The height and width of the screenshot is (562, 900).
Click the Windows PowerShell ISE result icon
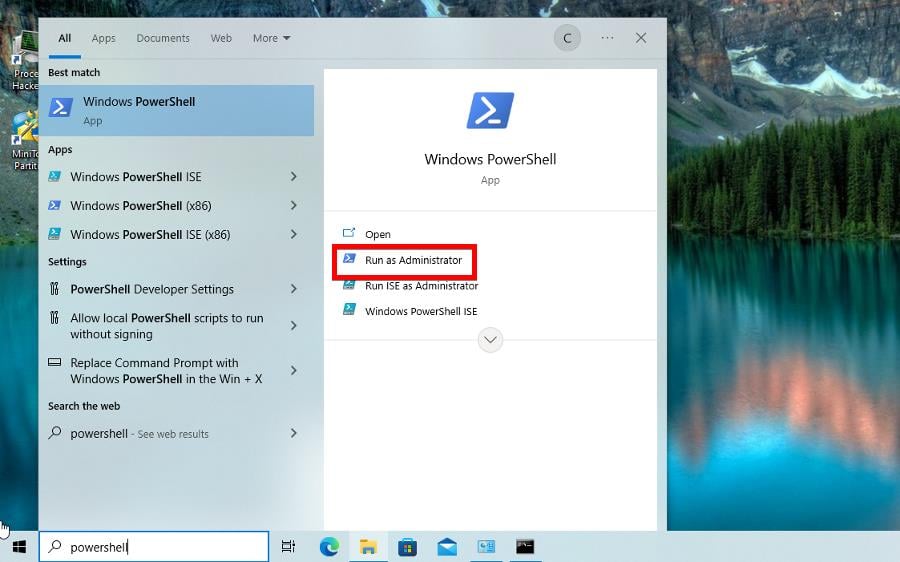point(55,176)
